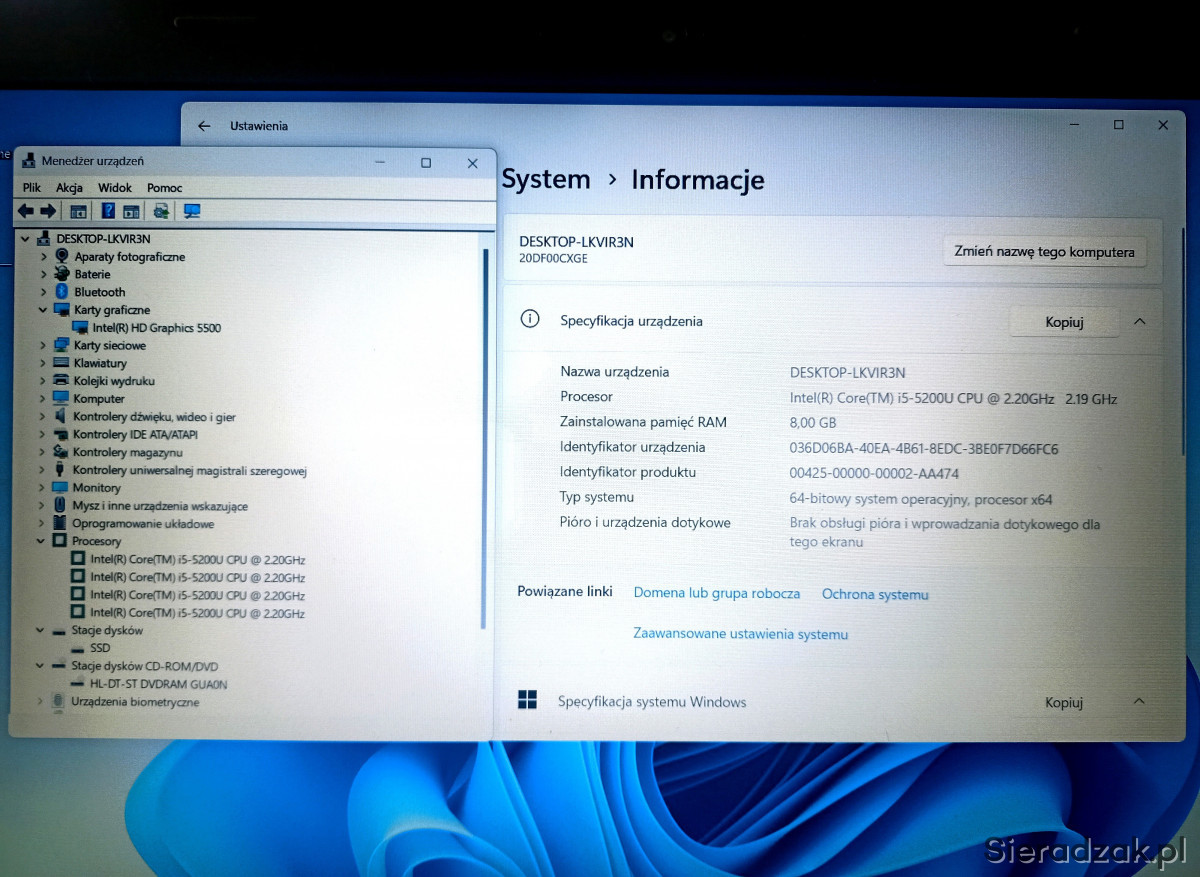
Task: Select Intel(R) HD Graphics 5500 device
Action: 156,328
